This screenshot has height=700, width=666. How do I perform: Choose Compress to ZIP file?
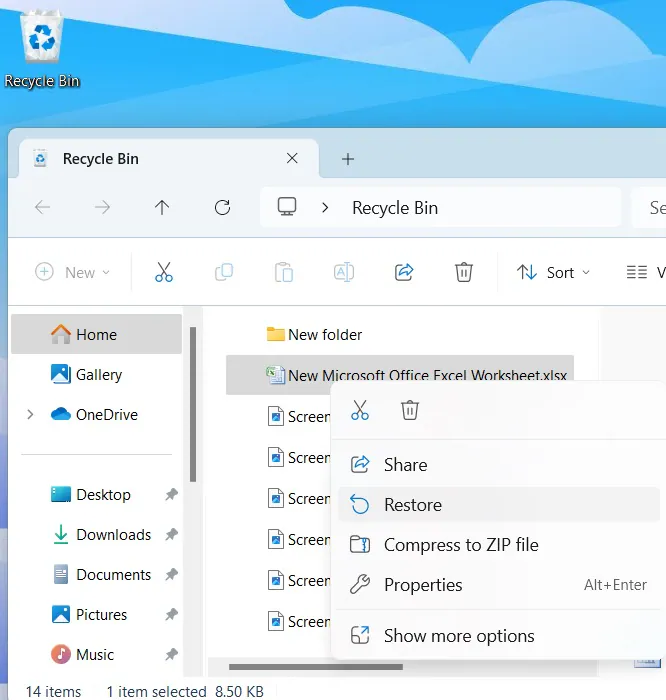tap(499, 545)
